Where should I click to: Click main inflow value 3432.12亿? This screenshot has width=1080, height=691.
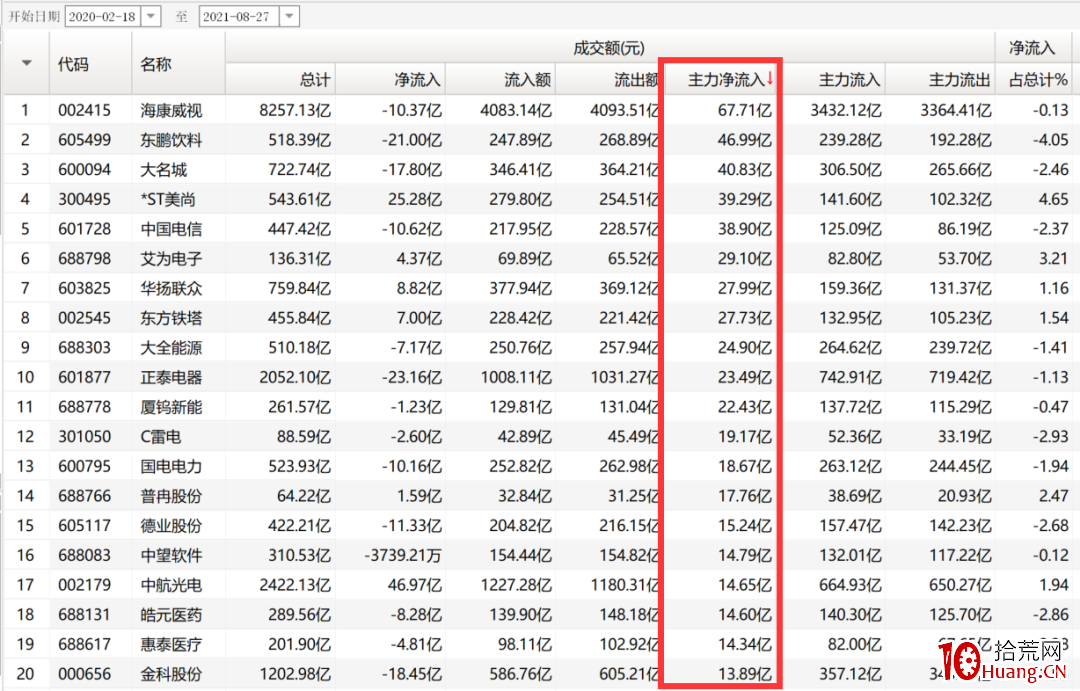tap(846, 110)
